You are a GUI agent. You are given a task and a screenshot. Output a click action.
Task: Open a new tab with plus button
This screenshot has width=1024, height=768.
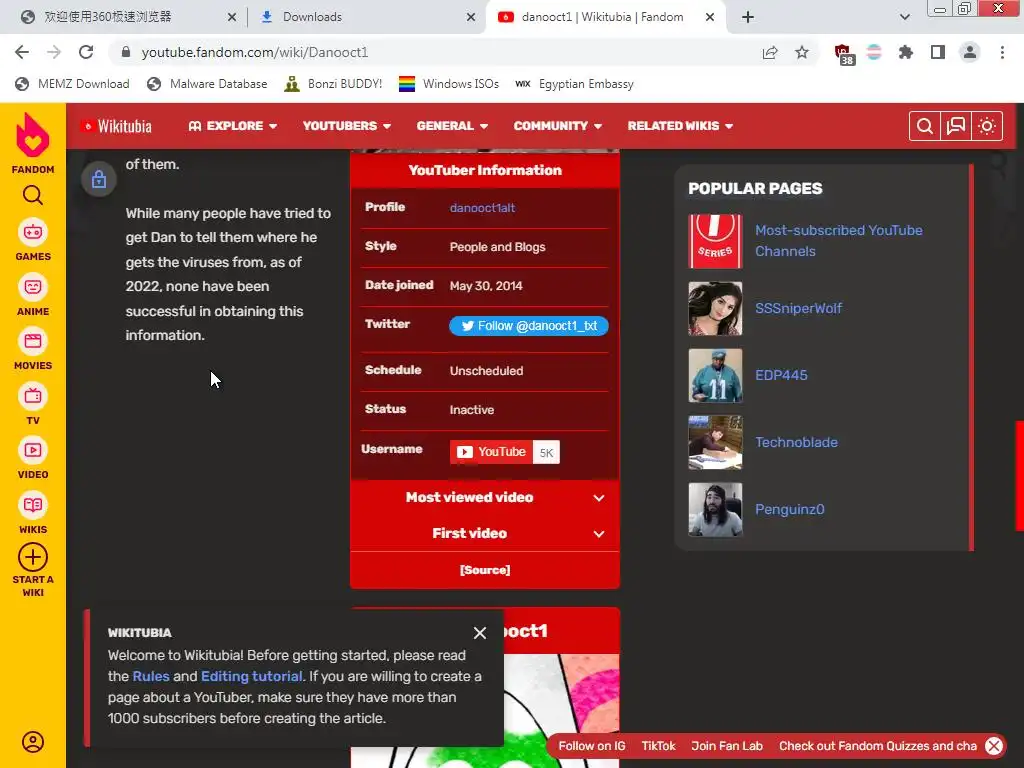748,17
